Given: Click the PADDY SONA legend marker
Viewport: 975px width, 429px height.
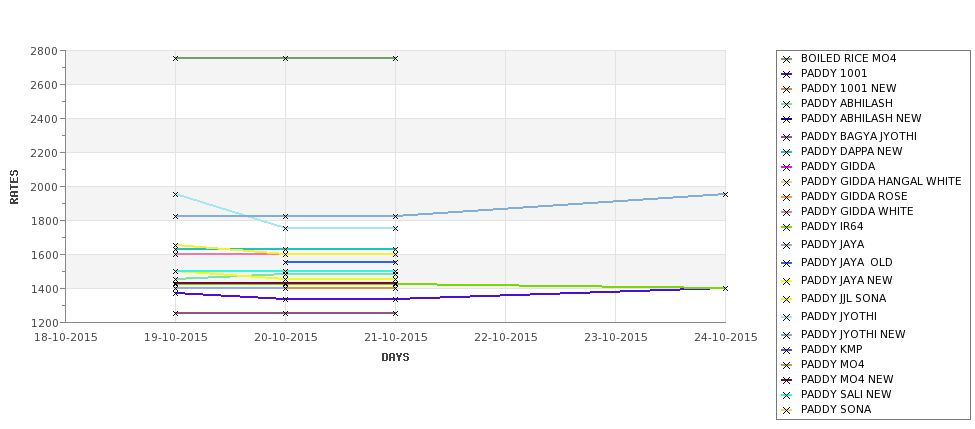Looking at the screenshot, I should click(787, 410).
